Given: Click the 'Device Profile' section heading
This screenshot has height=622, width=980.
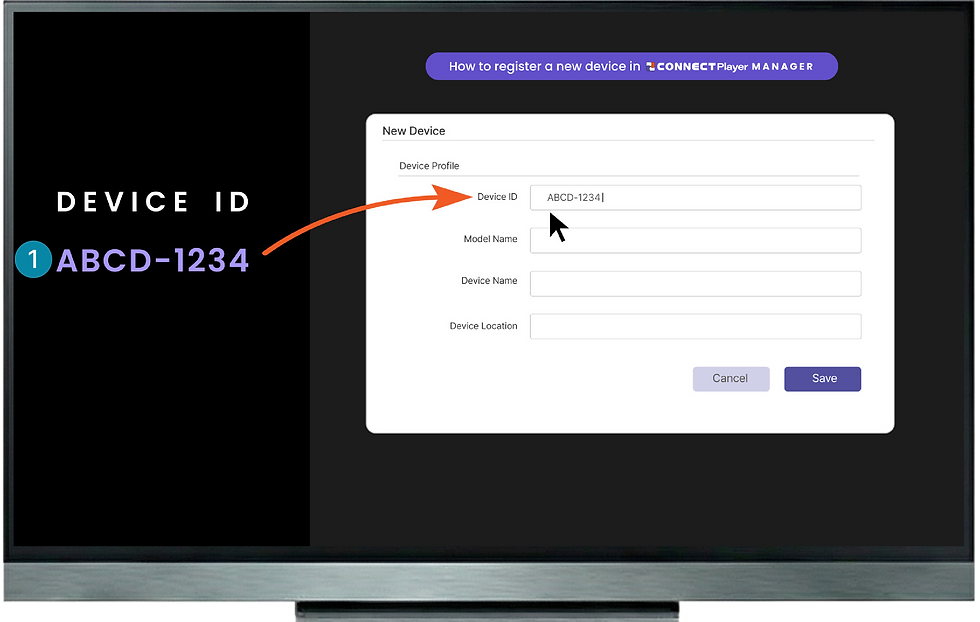Looking at the screenshot, I should click(429, 166).
